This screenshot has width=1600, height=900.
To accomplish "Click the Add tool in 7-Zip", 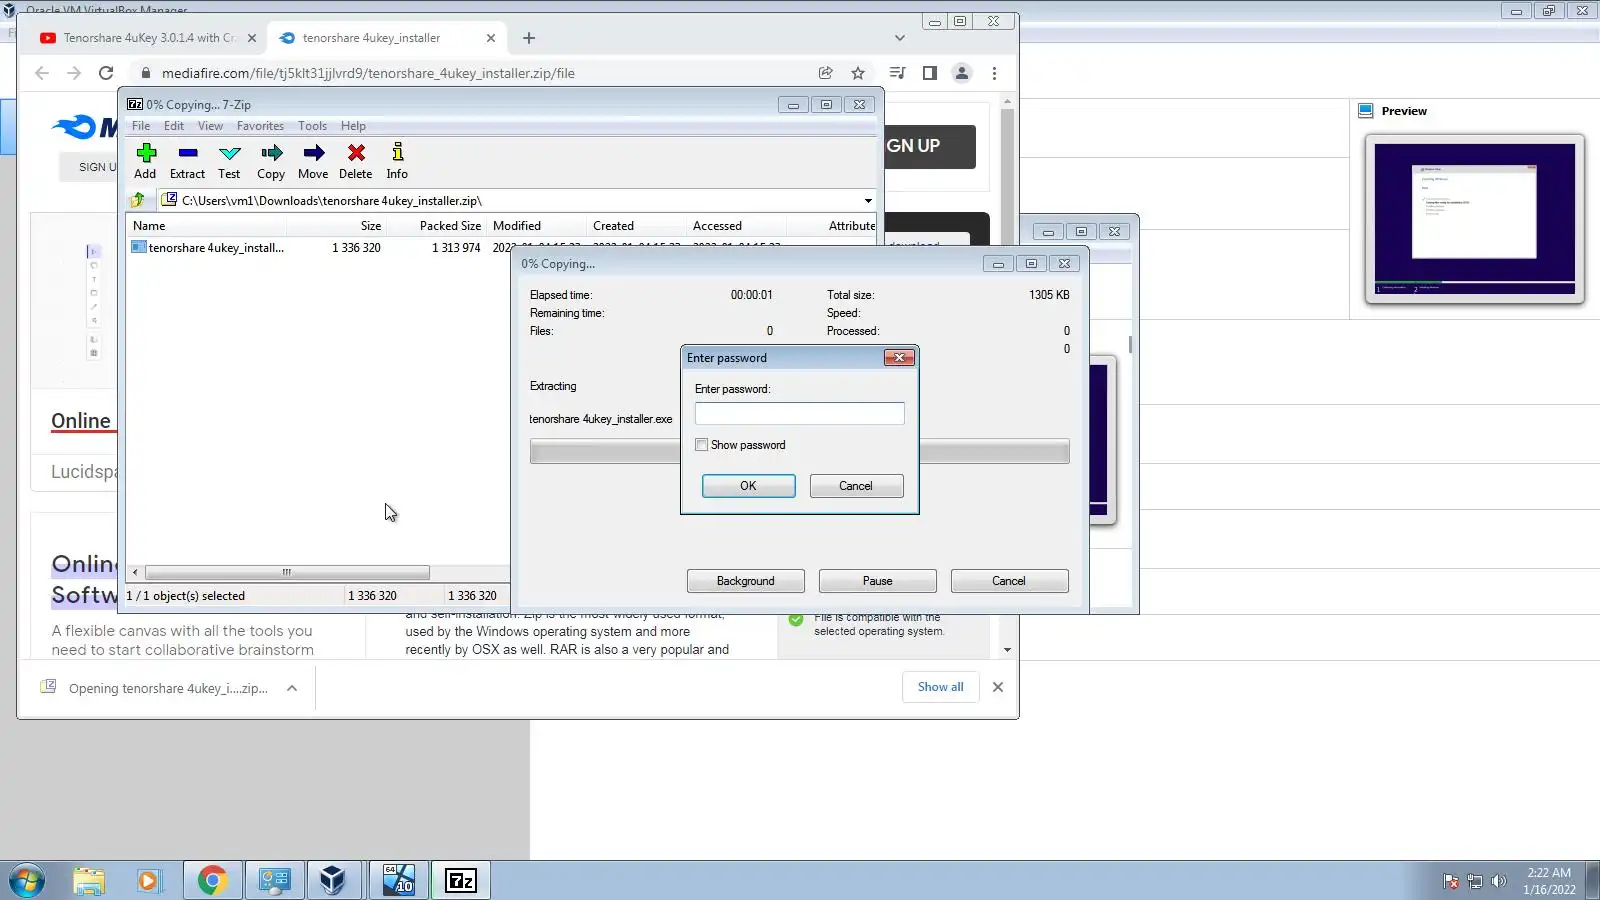I will 145,160.
